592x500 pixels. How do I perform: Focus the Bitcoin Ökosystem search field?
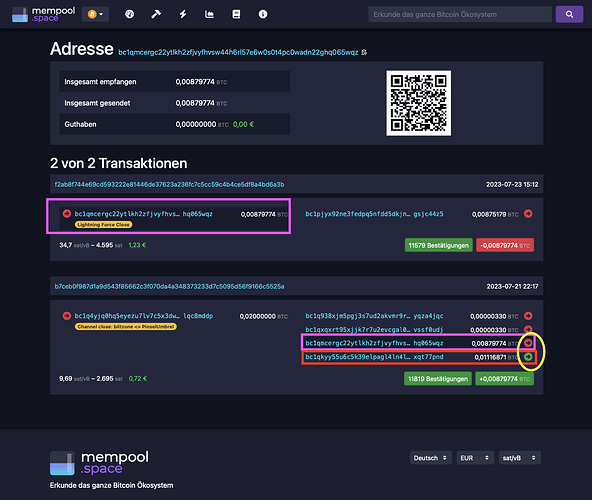(460, 14)
